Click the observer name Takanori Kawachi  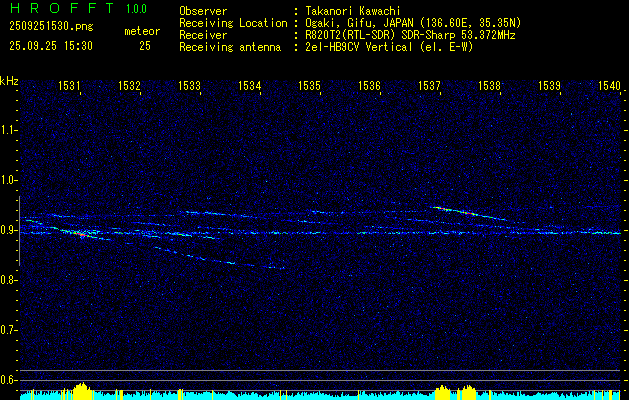tap(353, 11)
